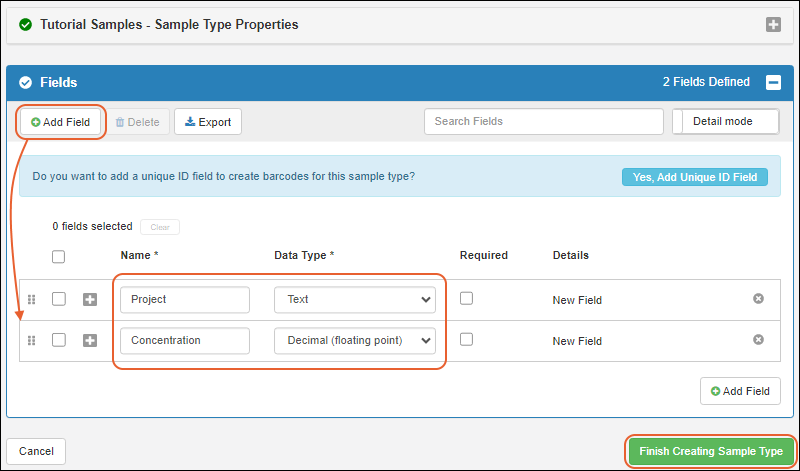Remove the Project field with X icon

click(758, 299)
